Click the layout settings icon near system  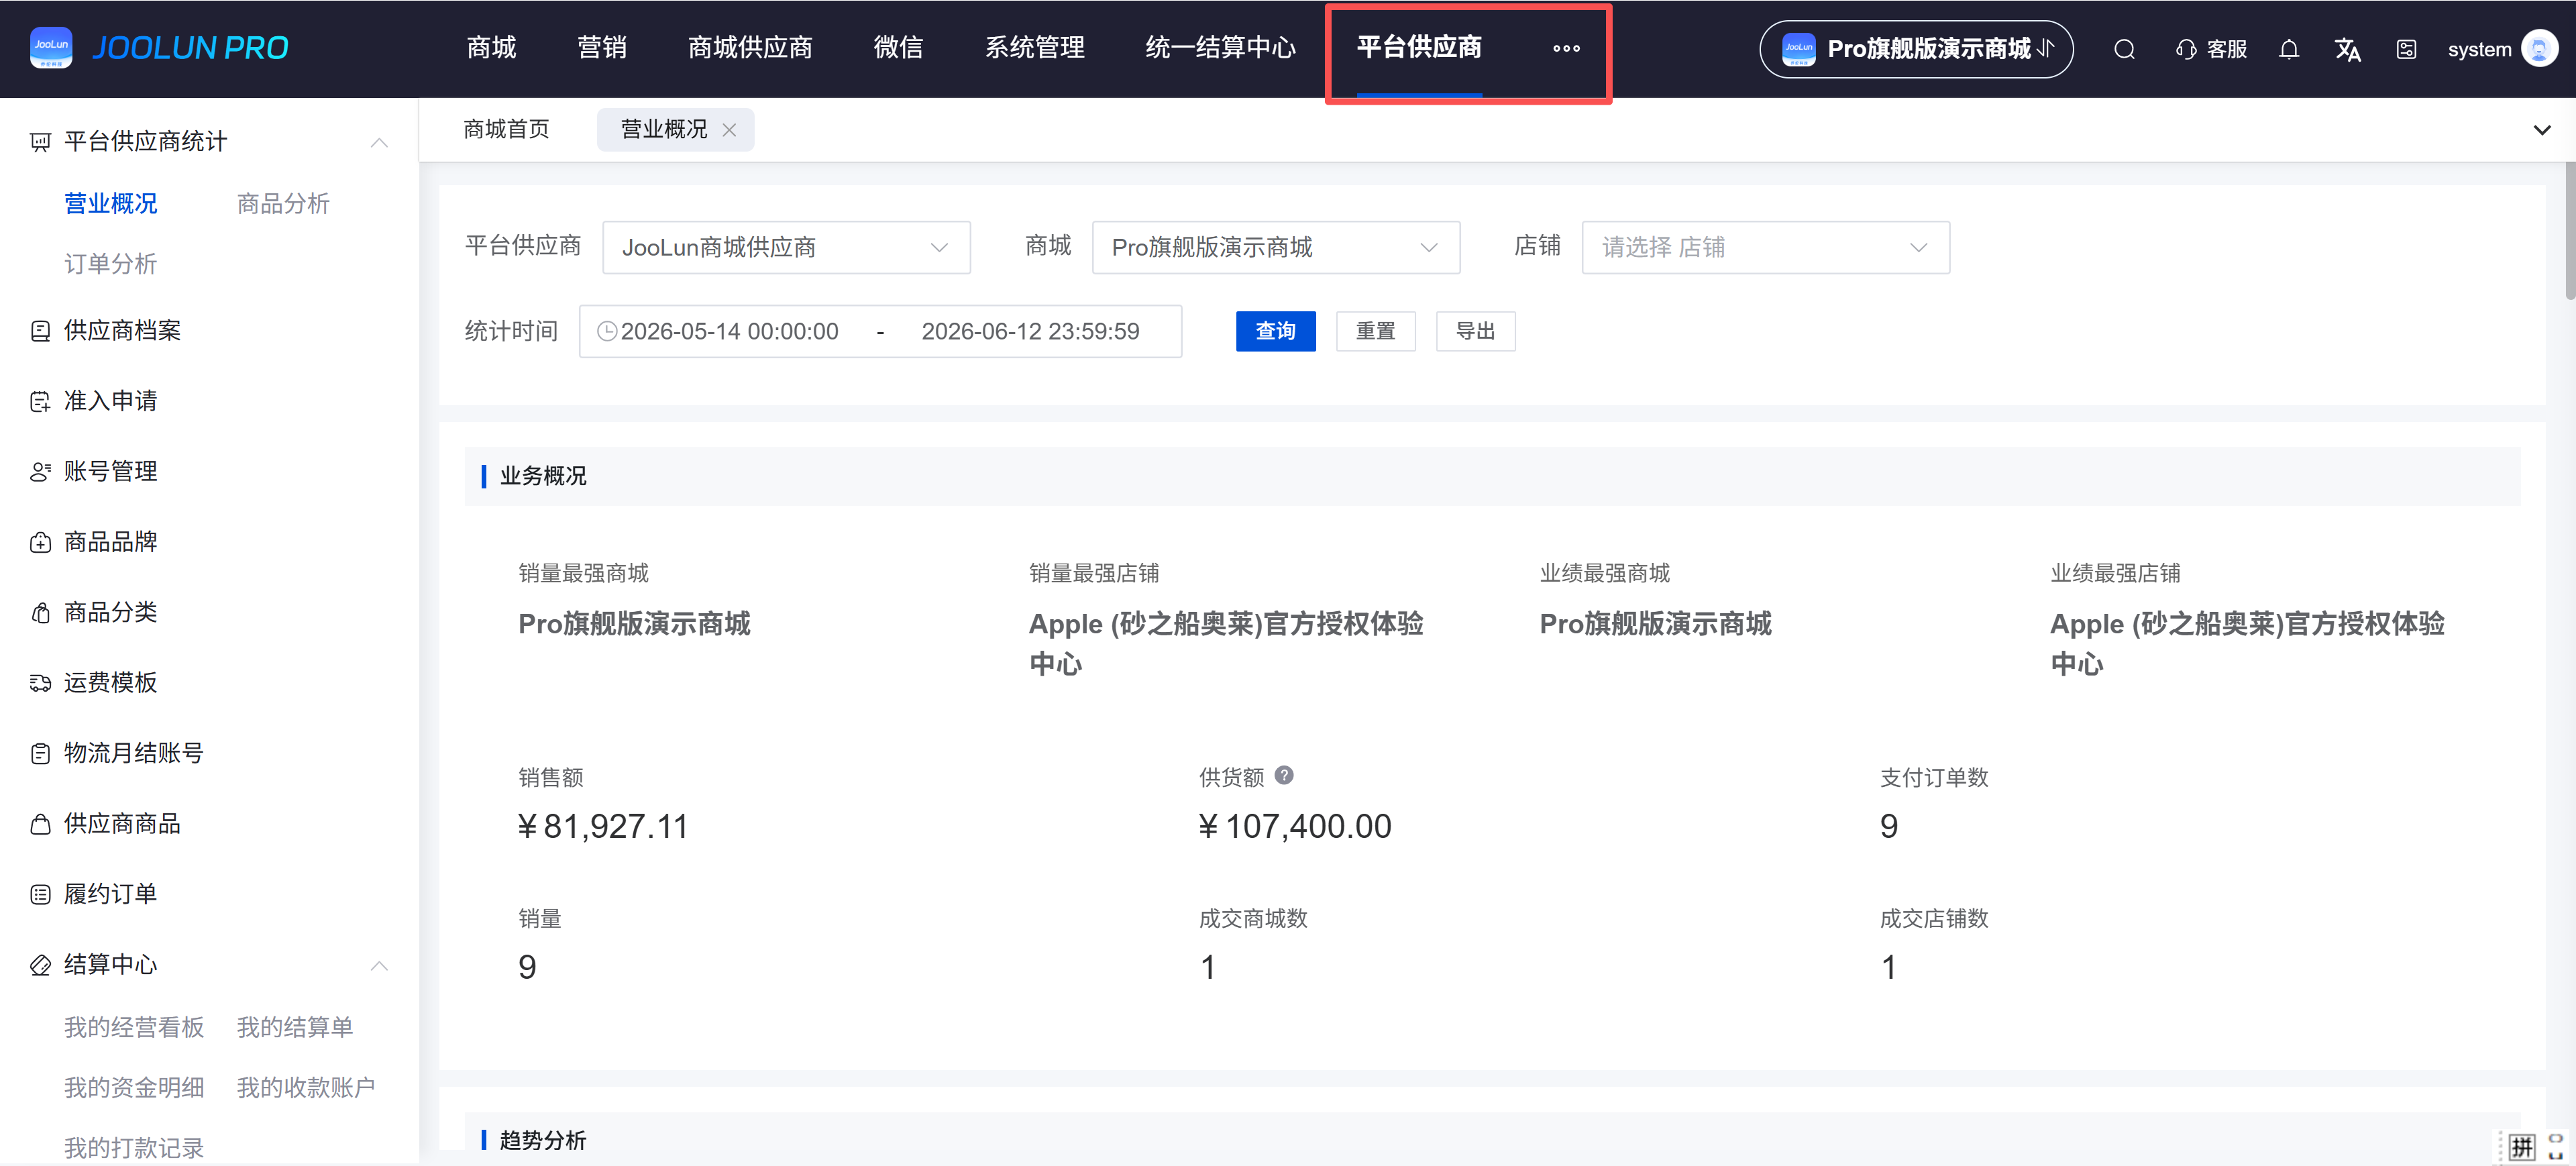click(x=2406, y=49)
